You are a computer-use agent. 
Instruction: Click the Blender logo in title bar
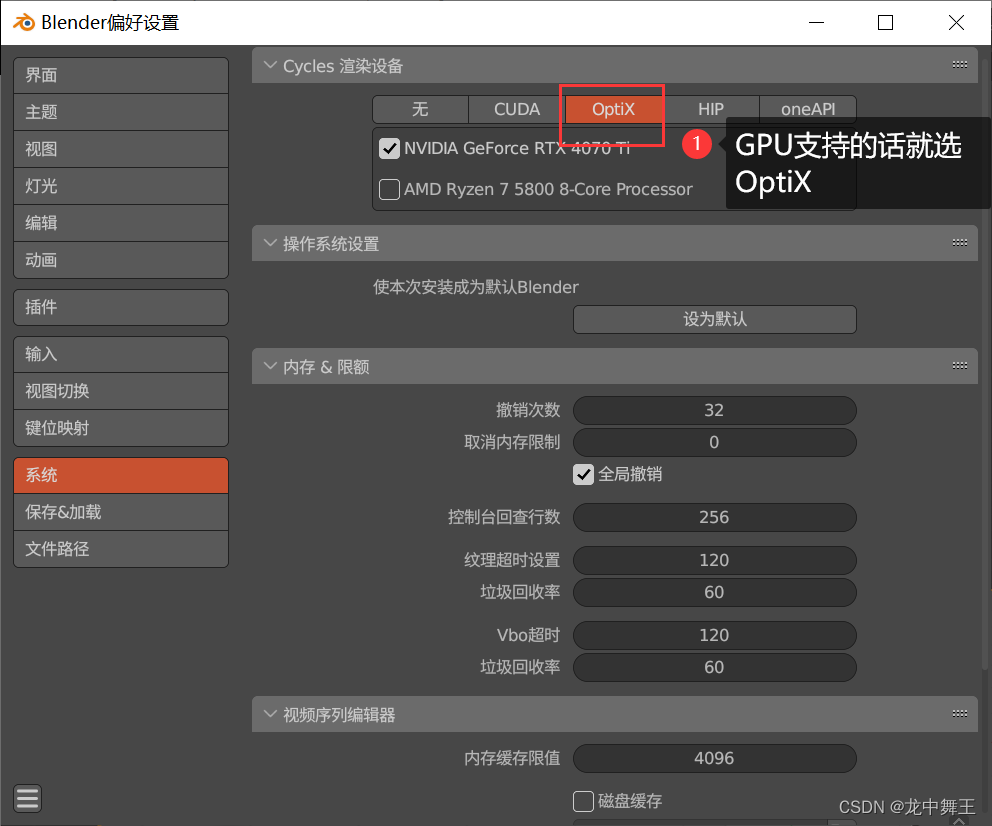23,23
